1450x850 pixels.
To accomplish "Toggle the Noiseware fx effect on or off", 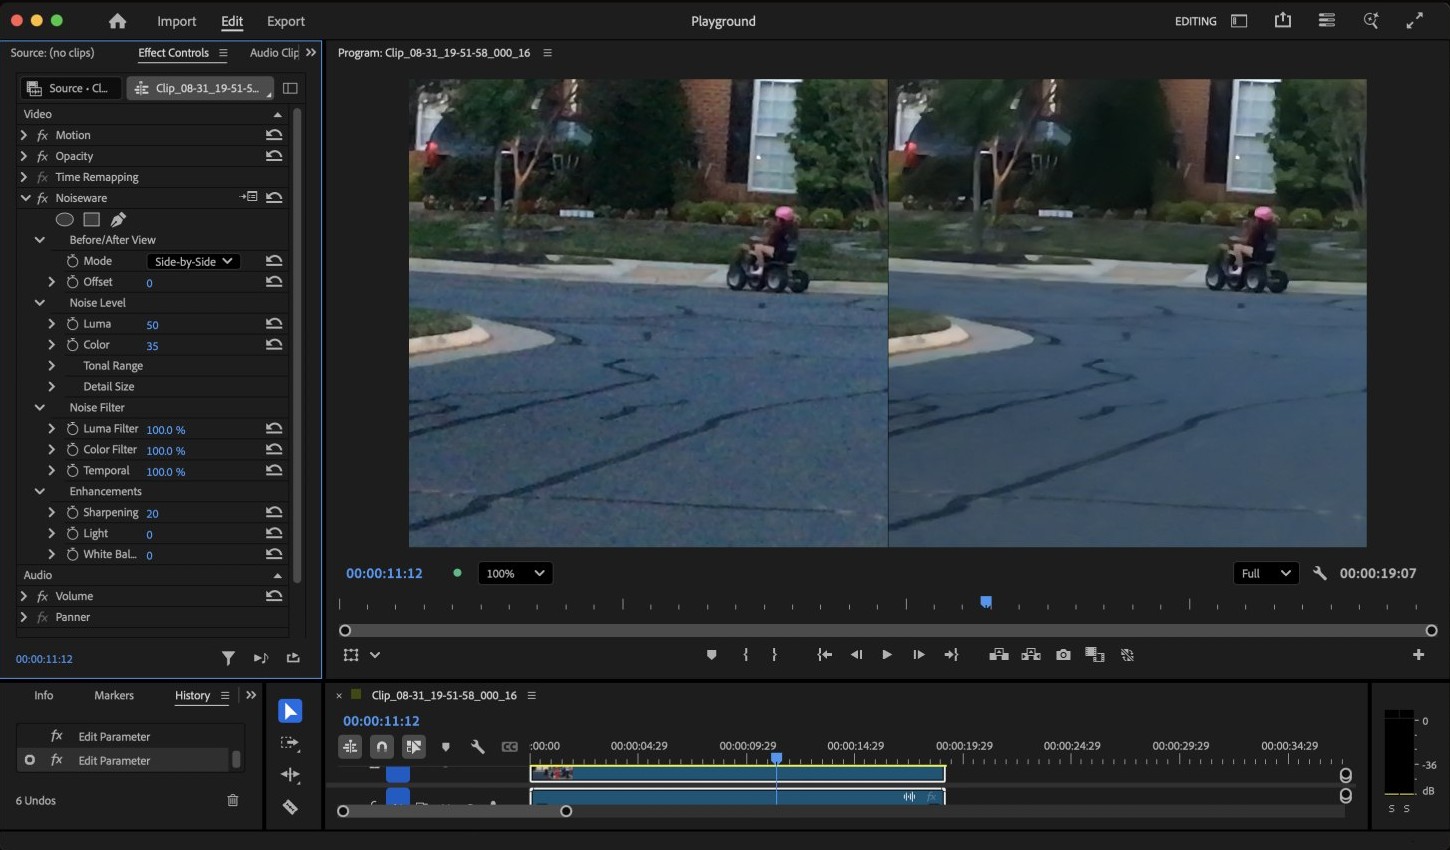I will point(42,198).
